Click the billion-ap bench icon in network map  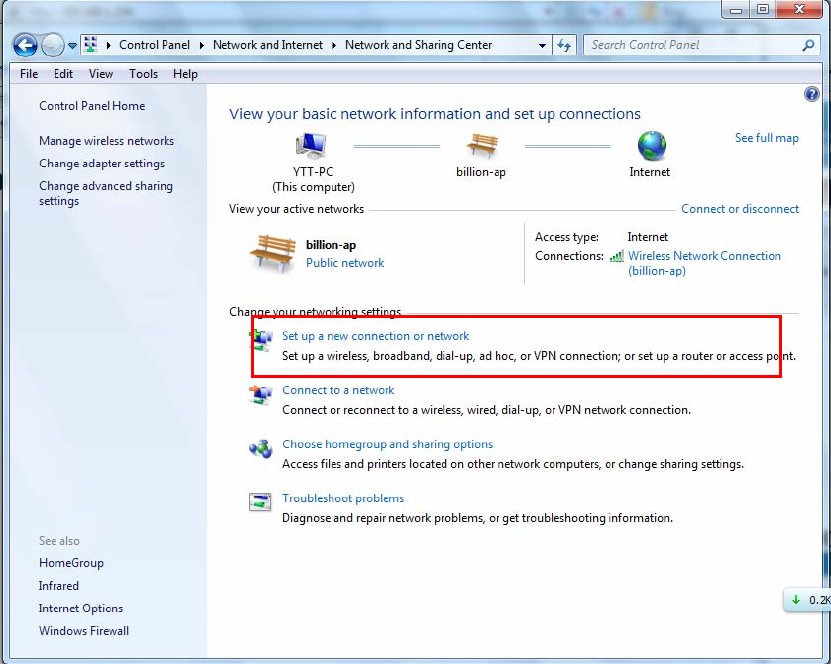point(482,146)
